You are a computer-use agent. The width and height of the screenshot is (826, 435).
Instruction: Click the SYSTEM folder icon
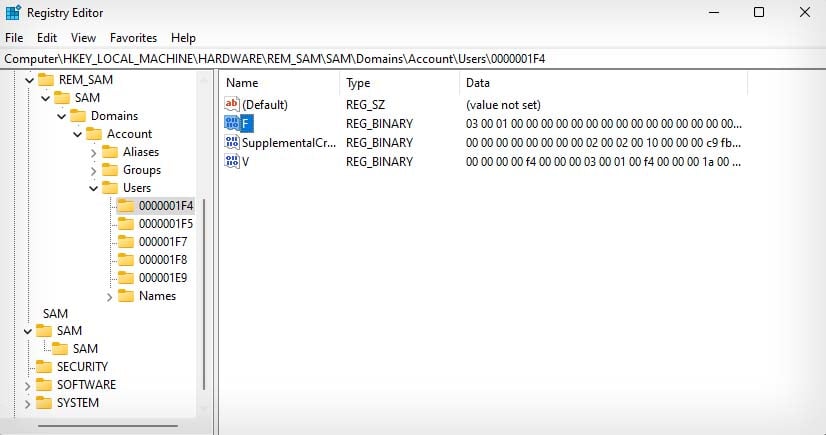[x=44, y=403]
